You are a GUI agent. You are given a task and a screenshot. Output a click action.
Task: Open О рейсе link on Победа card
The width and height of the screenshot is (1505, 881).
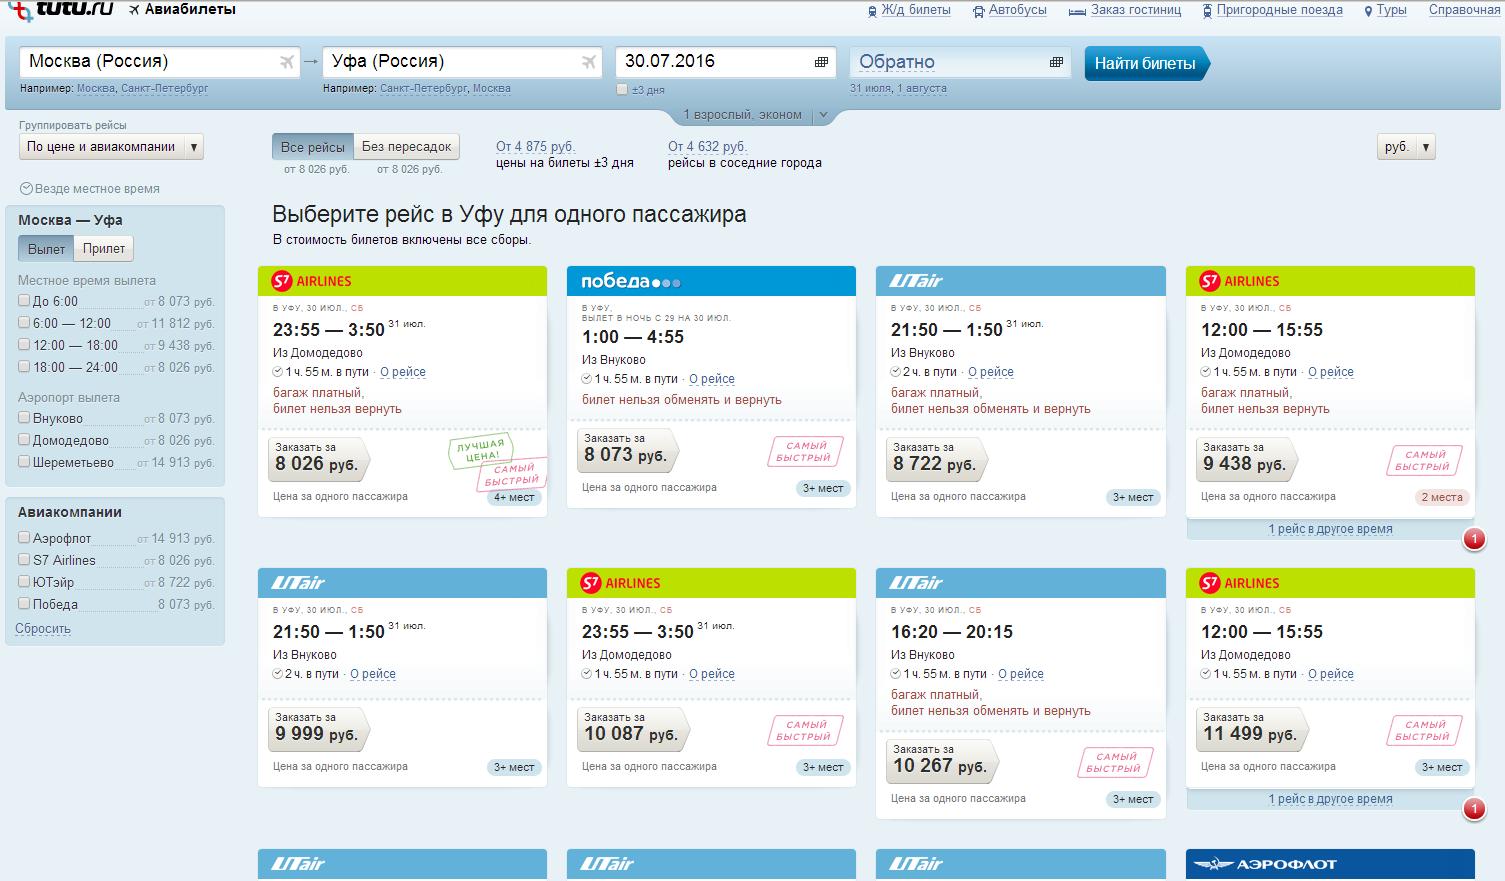[712, 379]
